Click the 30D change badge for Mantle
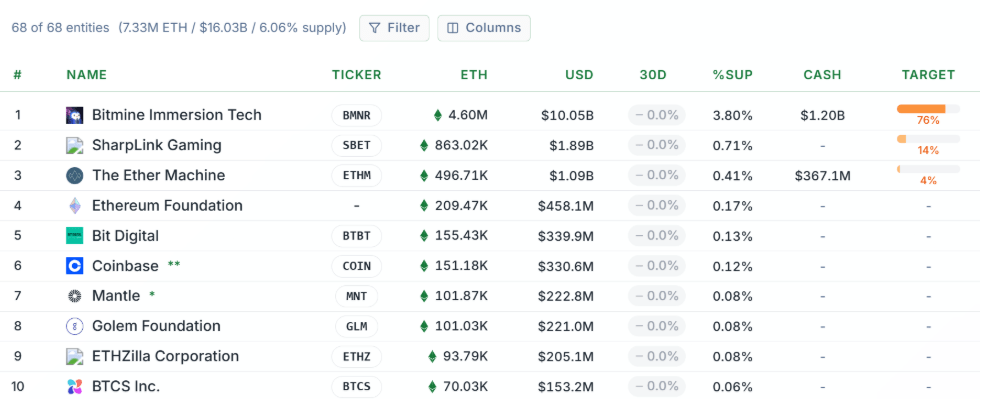 pyautogui.click(x=655, y=296)
